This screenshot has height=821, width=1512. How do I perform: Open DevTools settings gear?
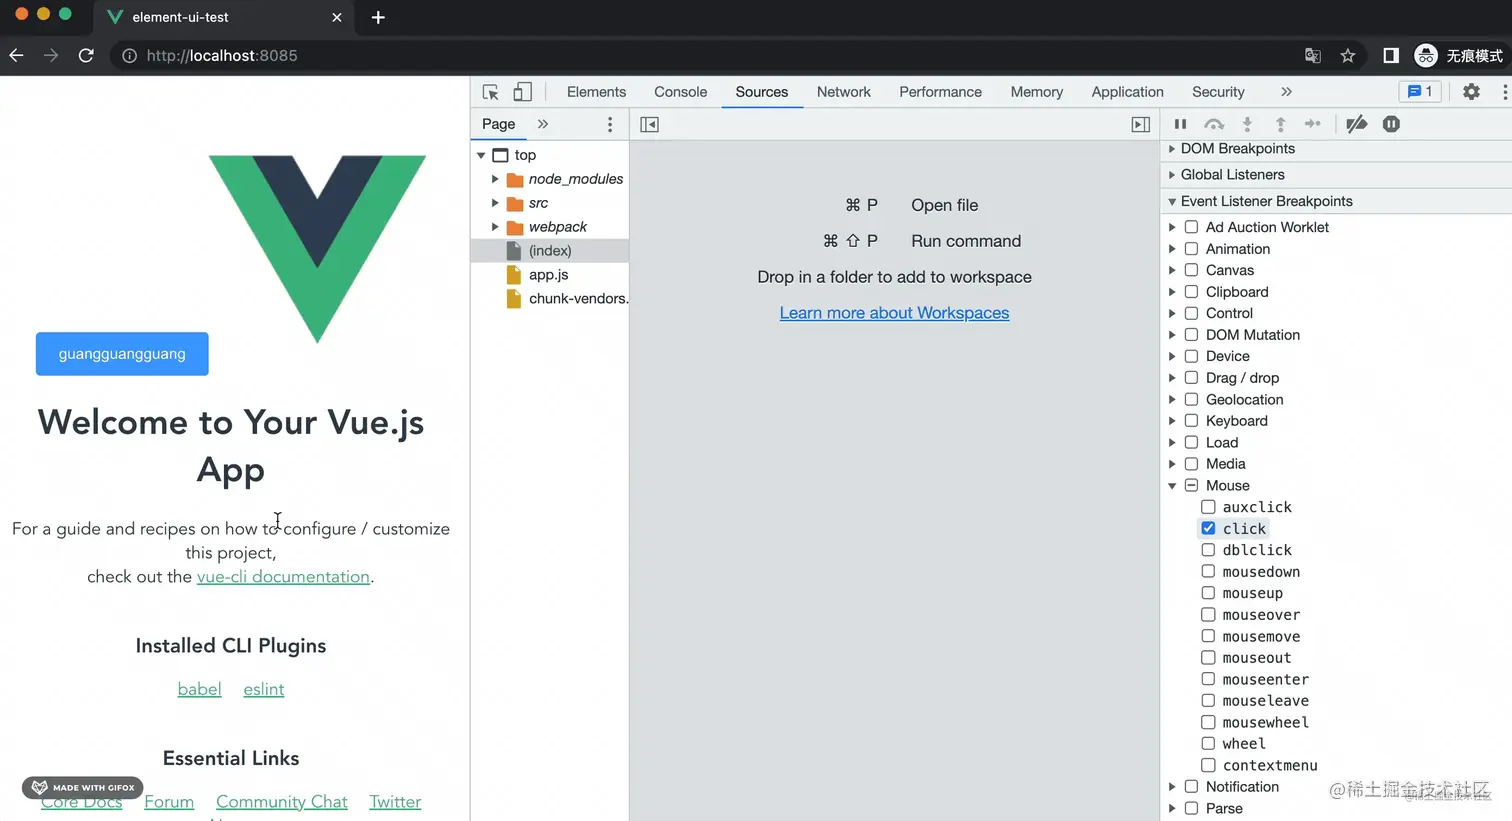1471,92
